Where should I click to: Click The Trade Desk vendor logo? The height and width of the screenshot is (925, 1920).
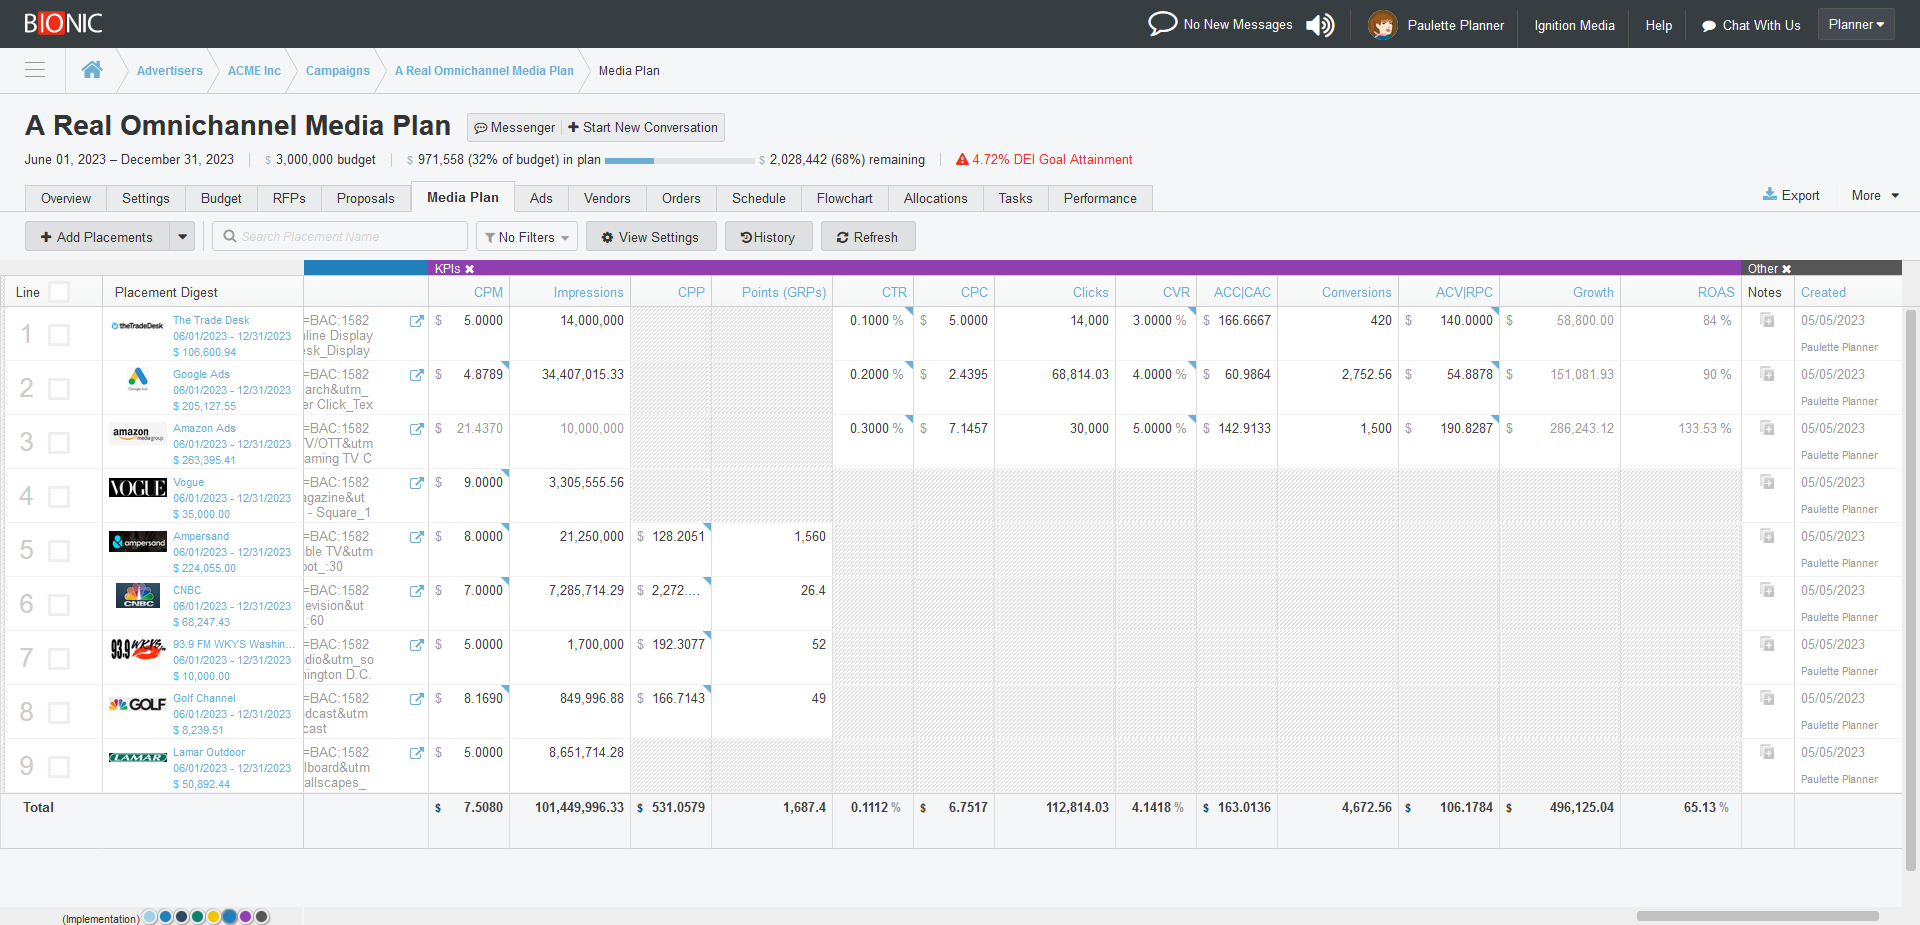click(x=138, y=326)
